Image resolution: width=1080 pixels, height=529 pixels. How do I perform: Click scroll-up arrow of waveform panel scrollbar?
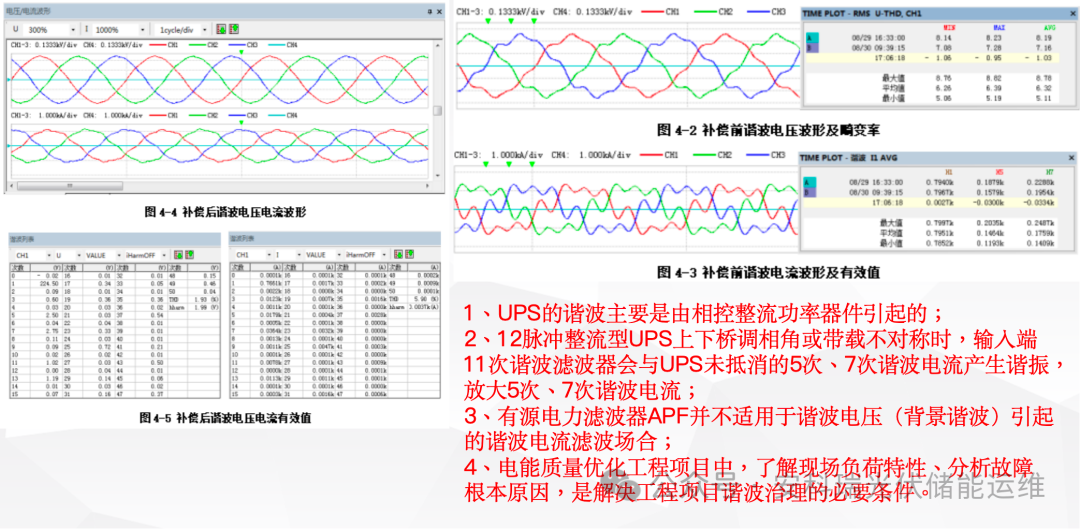point(437,45)
